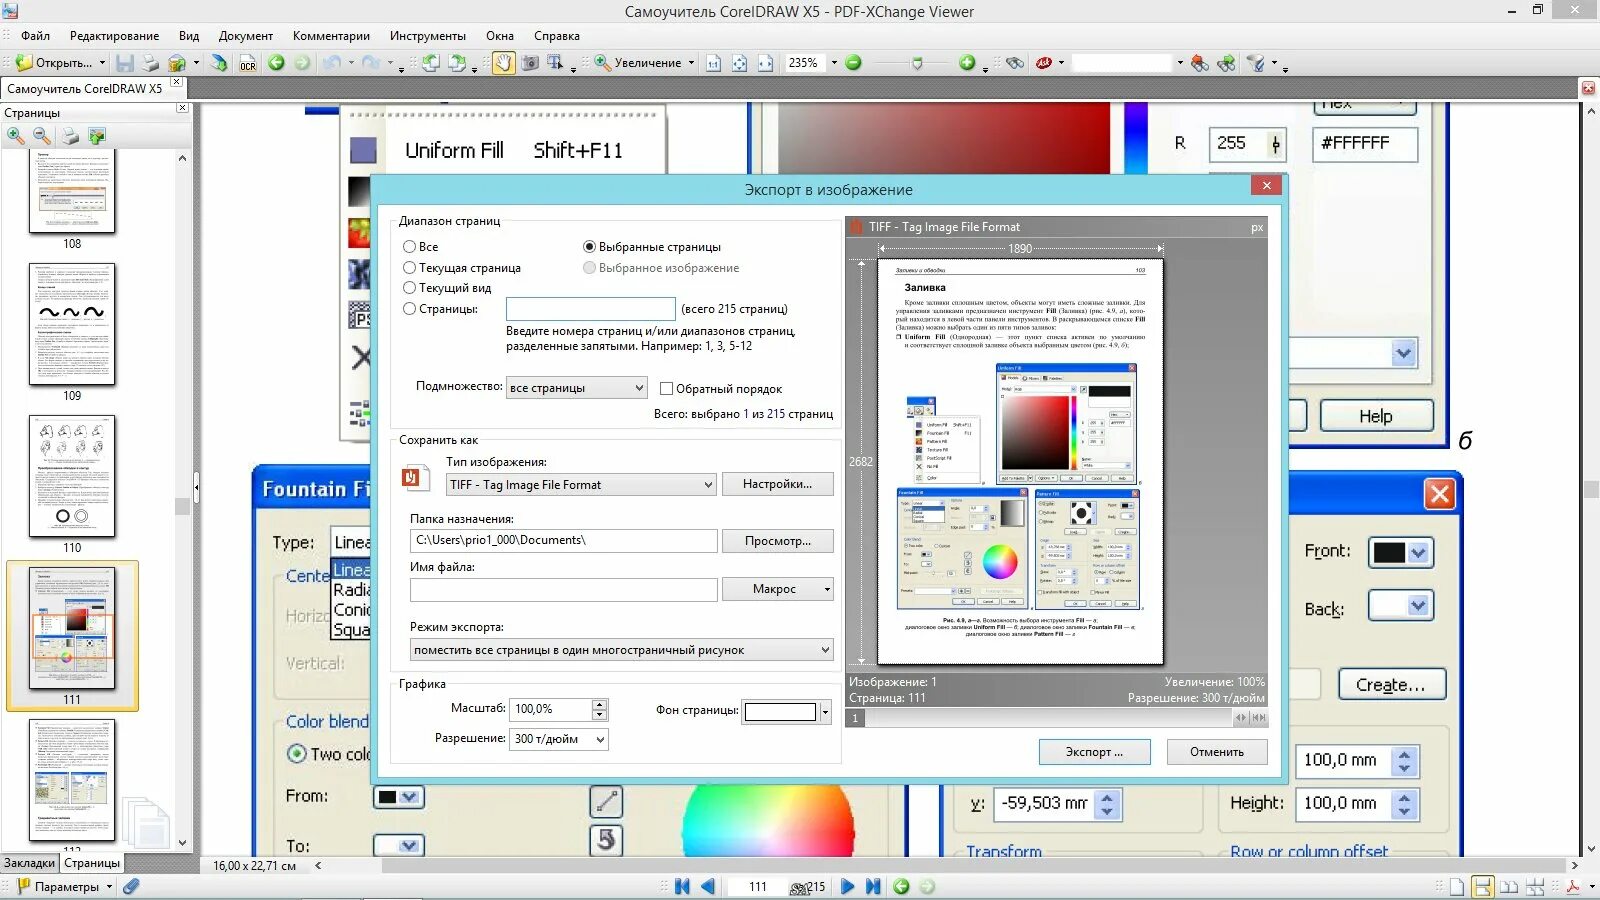Switch to facing pages layout icon
This screenshot has width=1600, height=900.
pos(1509,886)
